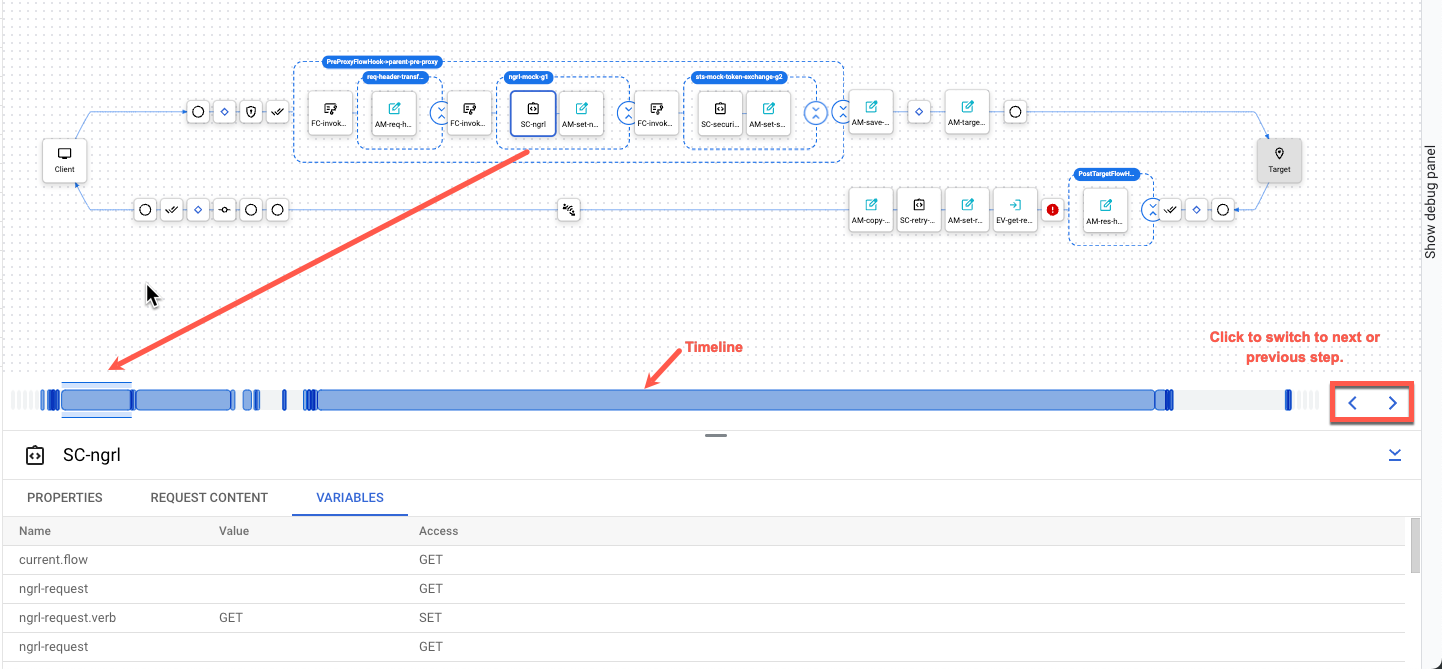This screenshot has height=669, width=1442.
Task: Click the AM-res-h policy in PostTargetFlowHook
Action: coord(1105,210)
